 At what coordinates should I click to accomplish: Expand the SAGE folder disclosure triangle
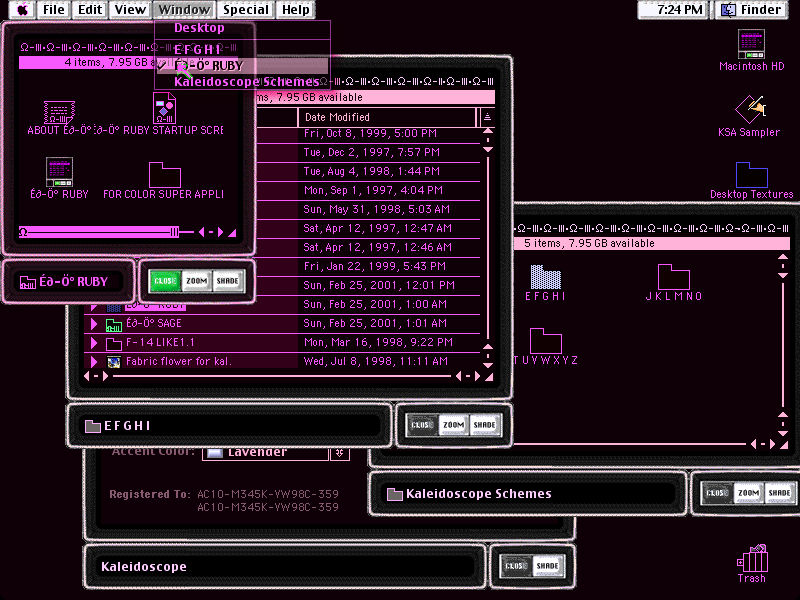[94, 323]
